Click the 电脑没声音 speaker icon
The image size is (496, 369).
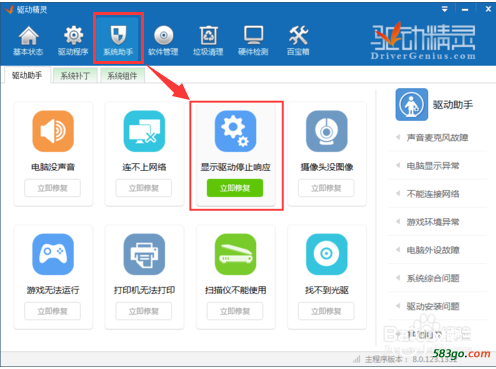(53, 131)
